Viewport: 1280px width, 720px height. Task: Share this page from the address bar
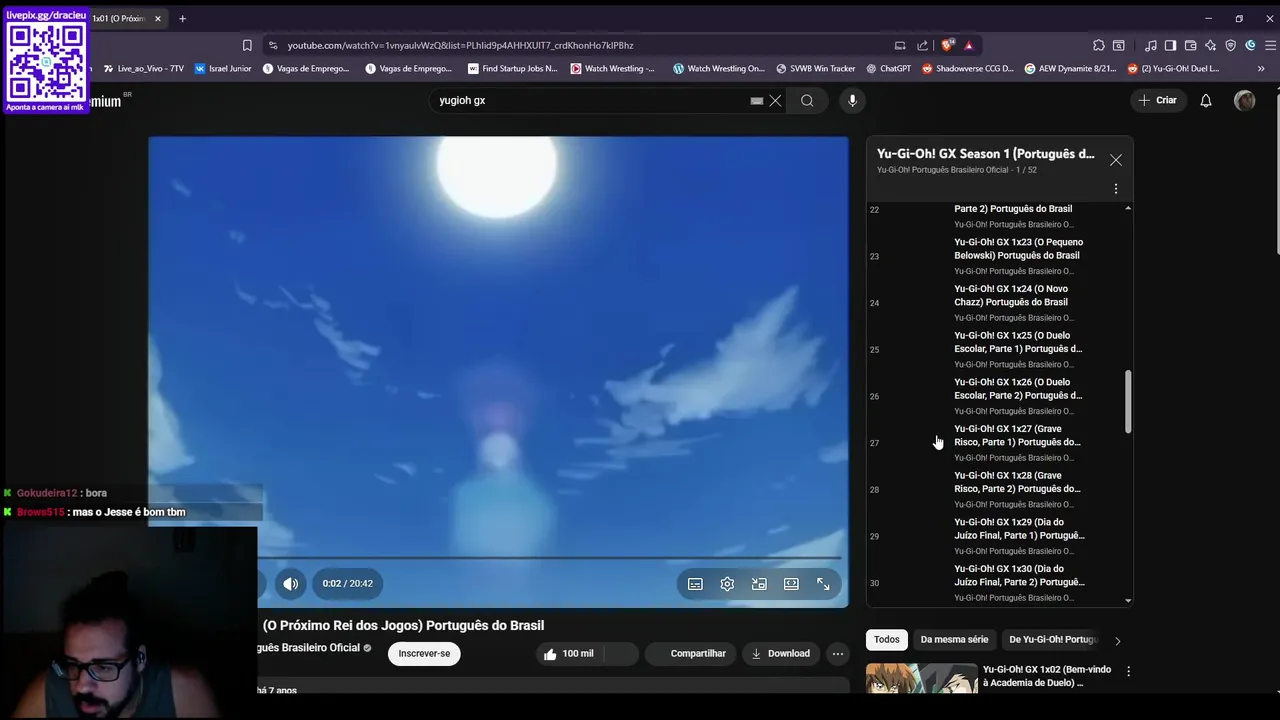(922, 45)
